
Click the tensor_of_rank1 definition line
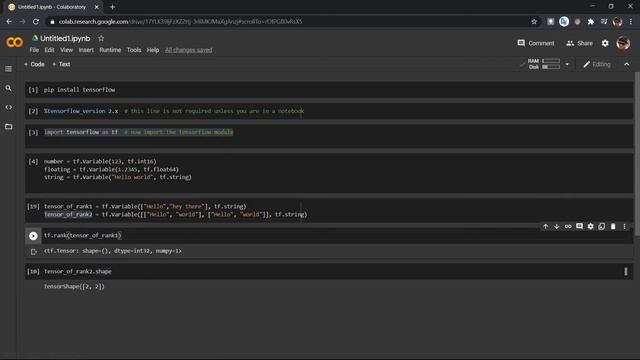145,206
